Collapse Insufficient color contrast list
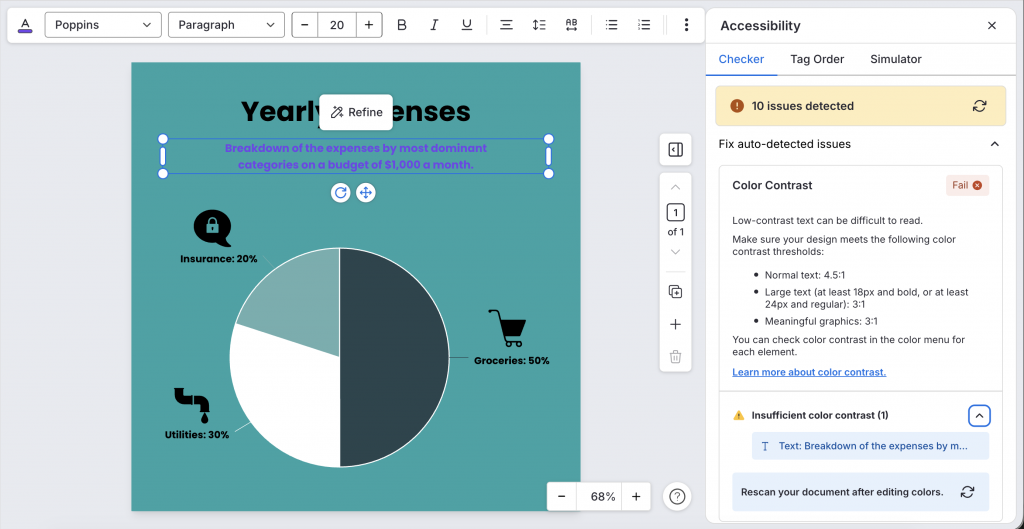 point(979,415)
